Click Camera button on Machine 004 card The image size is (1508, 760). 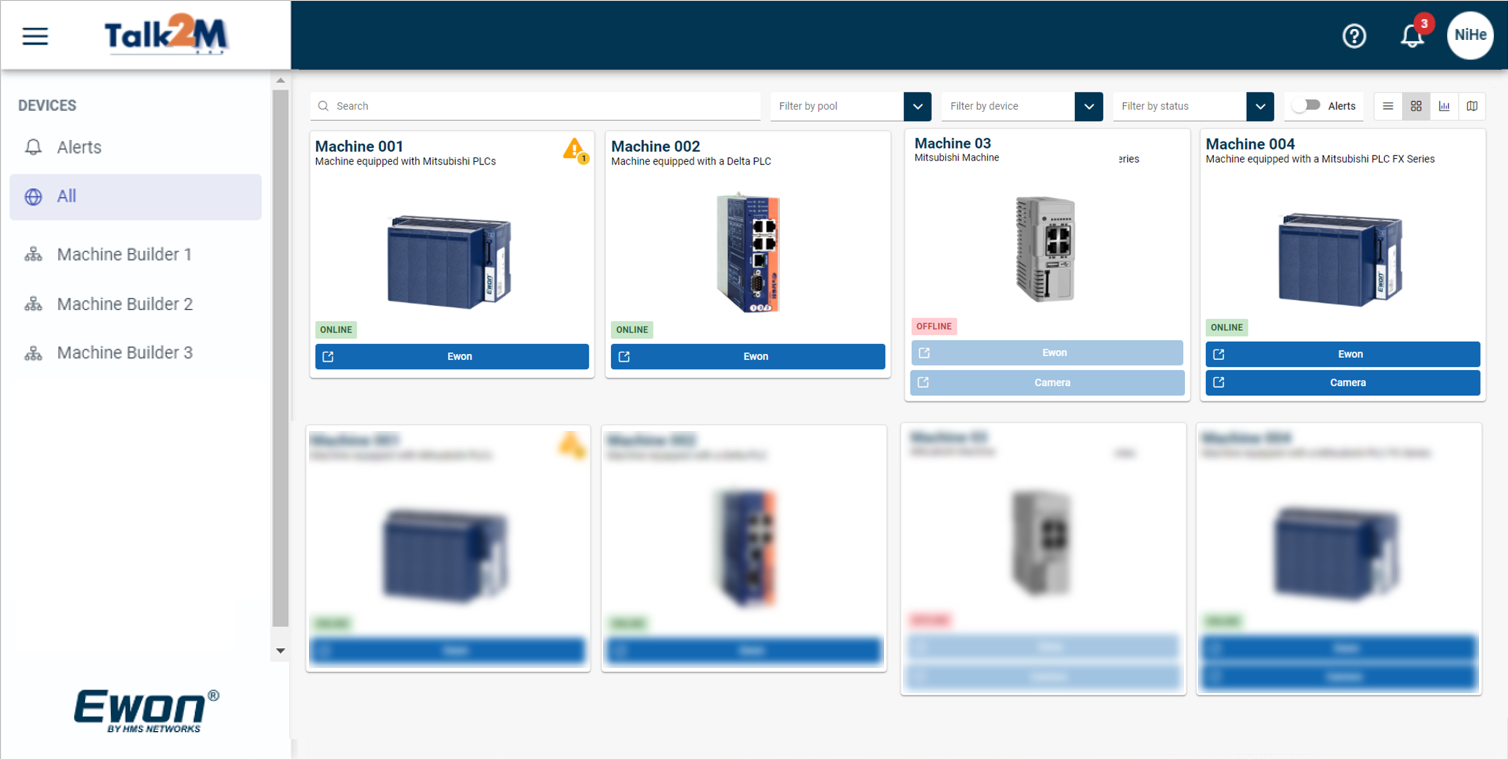(1343, 383)
